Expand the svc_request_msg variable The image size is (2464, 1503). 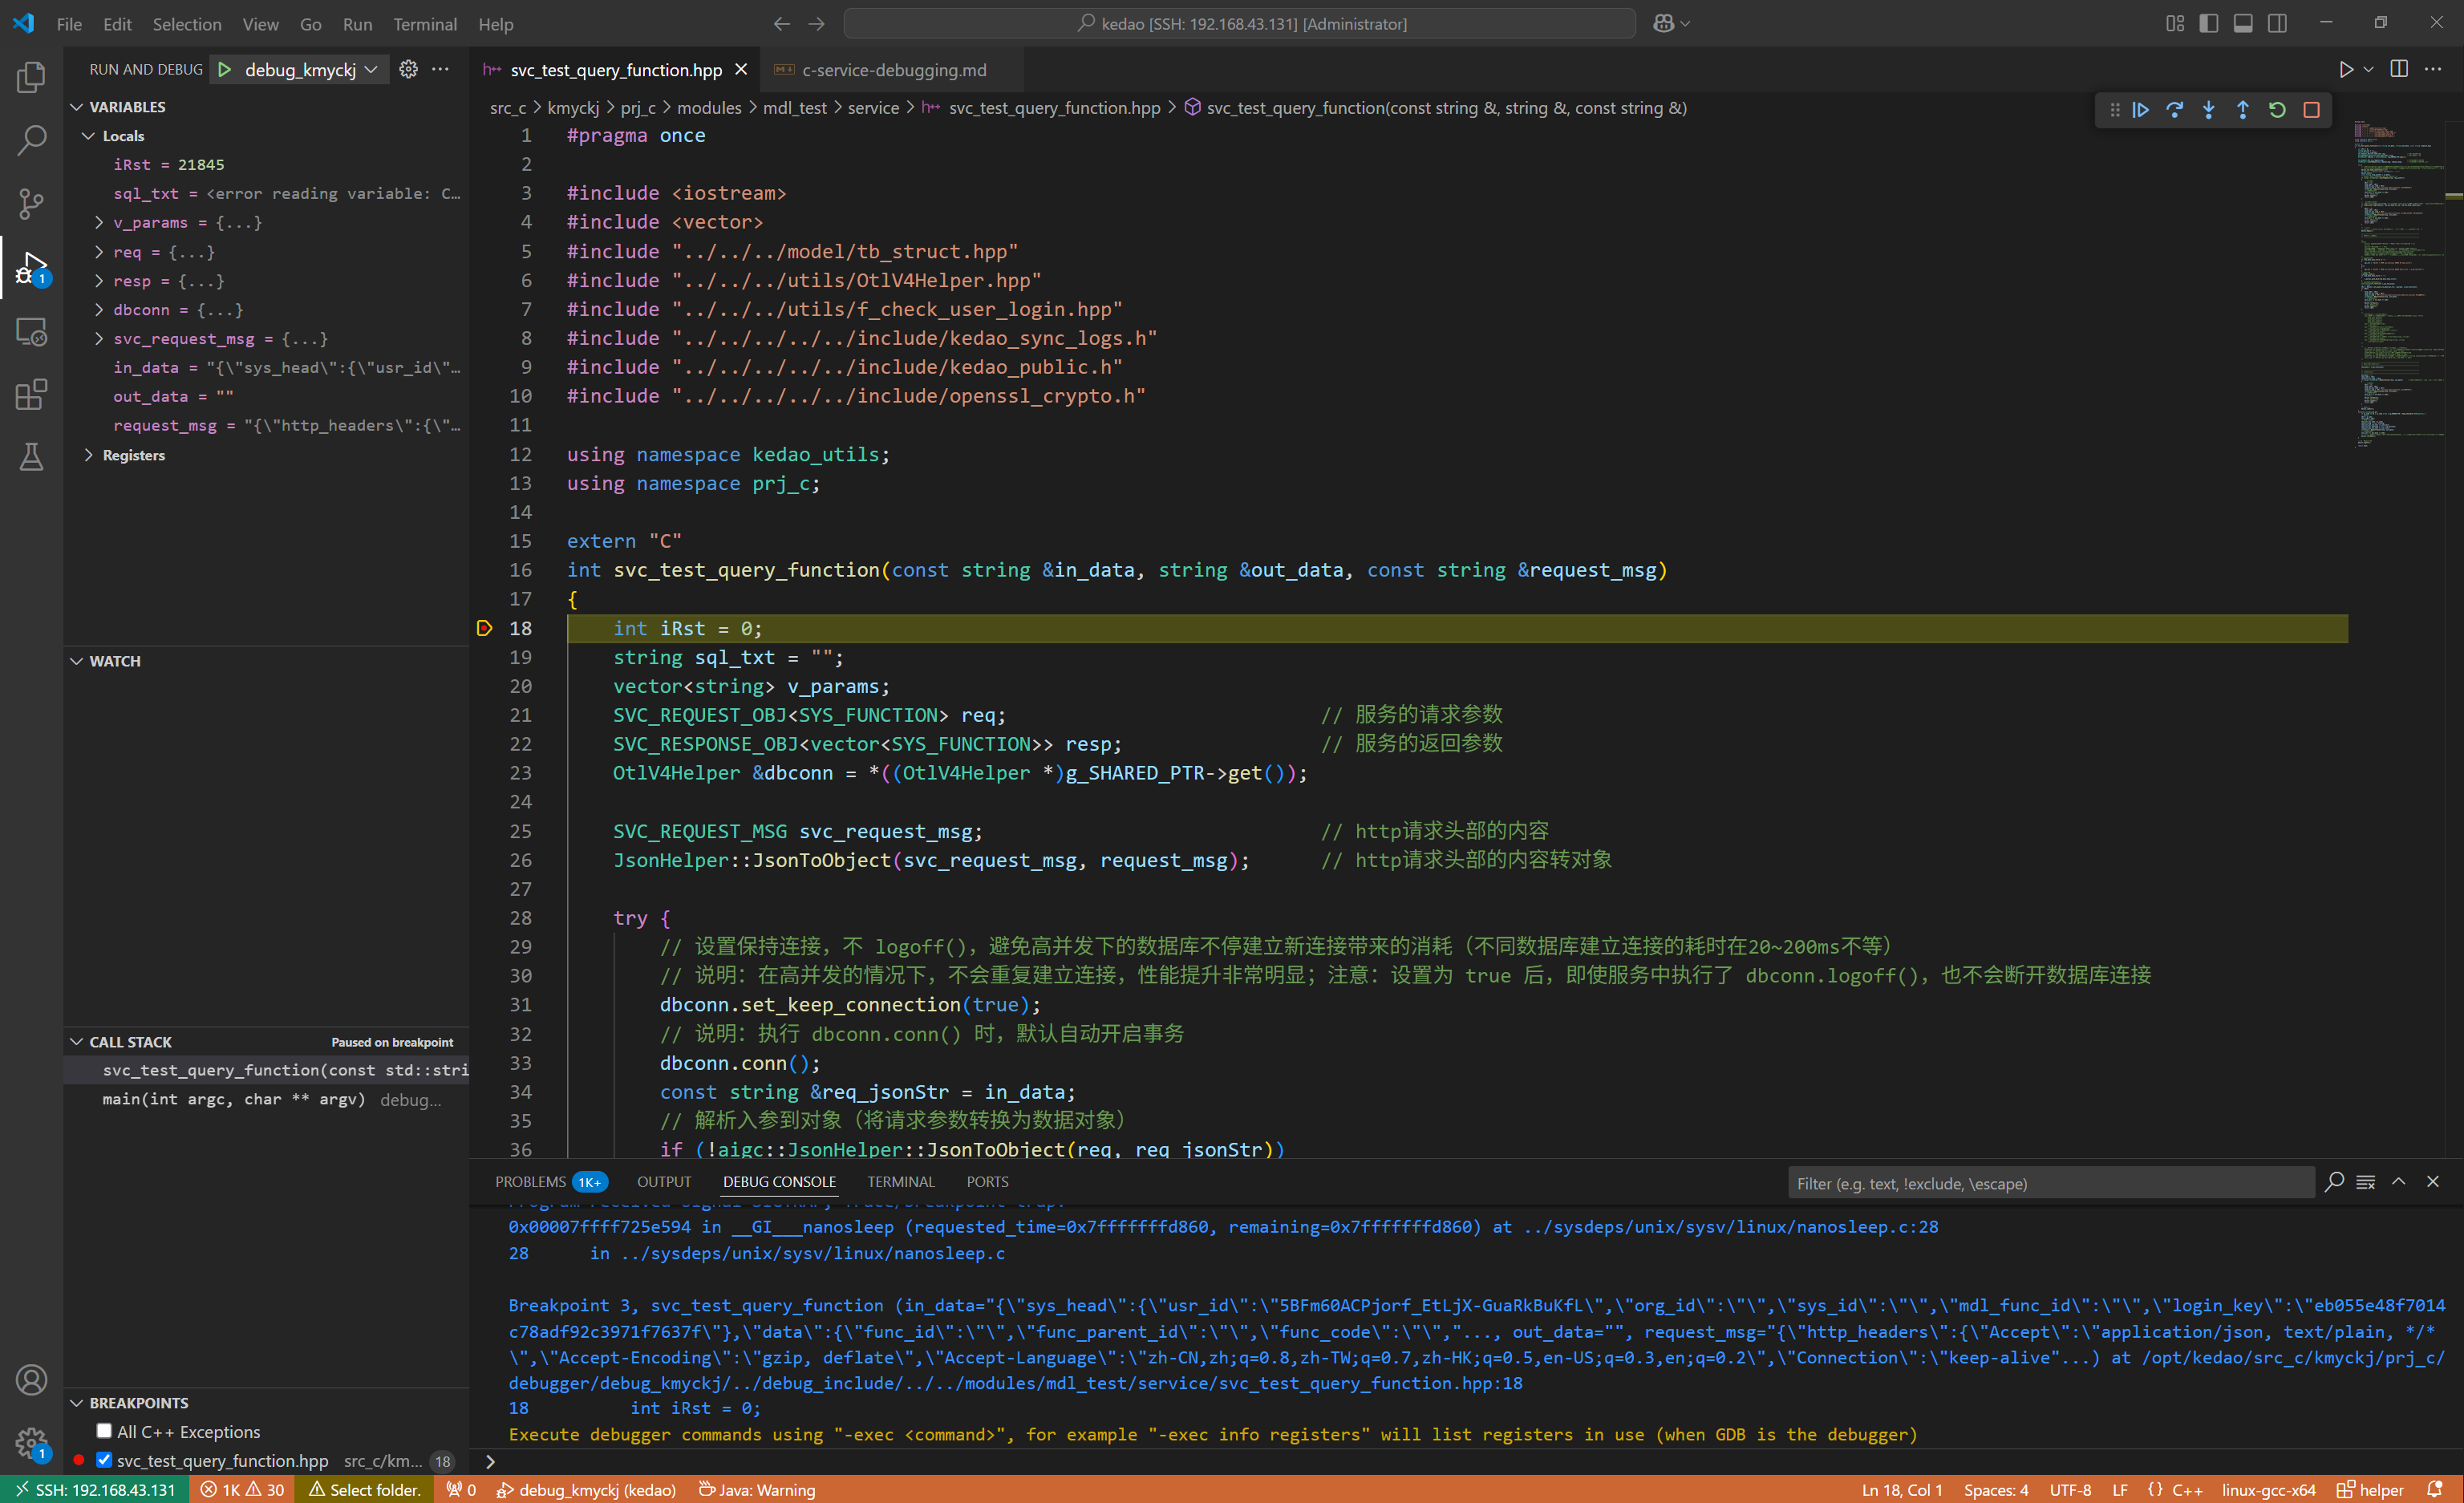tap(99, 338)
